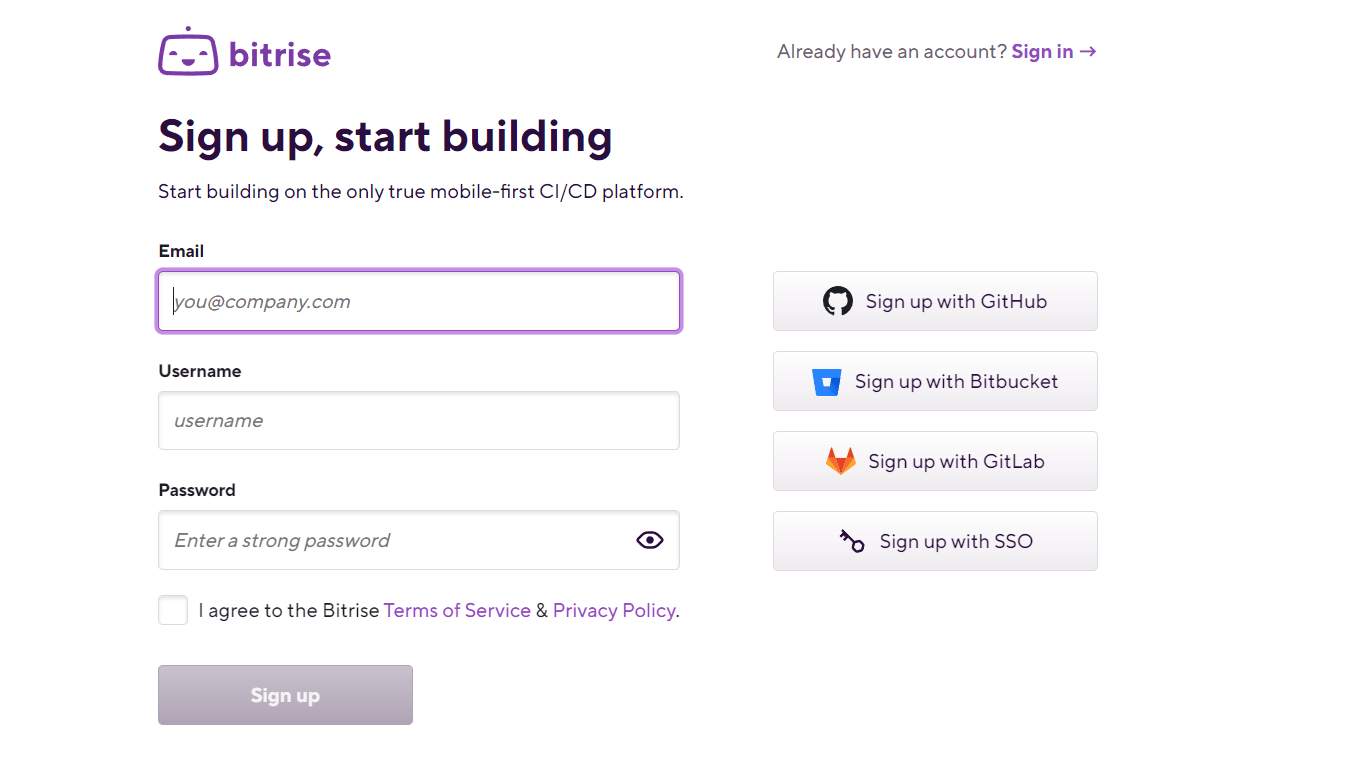Toggle password visibility with the eye icon
This screenshot has width=1351, height=758.
[650, 540]
